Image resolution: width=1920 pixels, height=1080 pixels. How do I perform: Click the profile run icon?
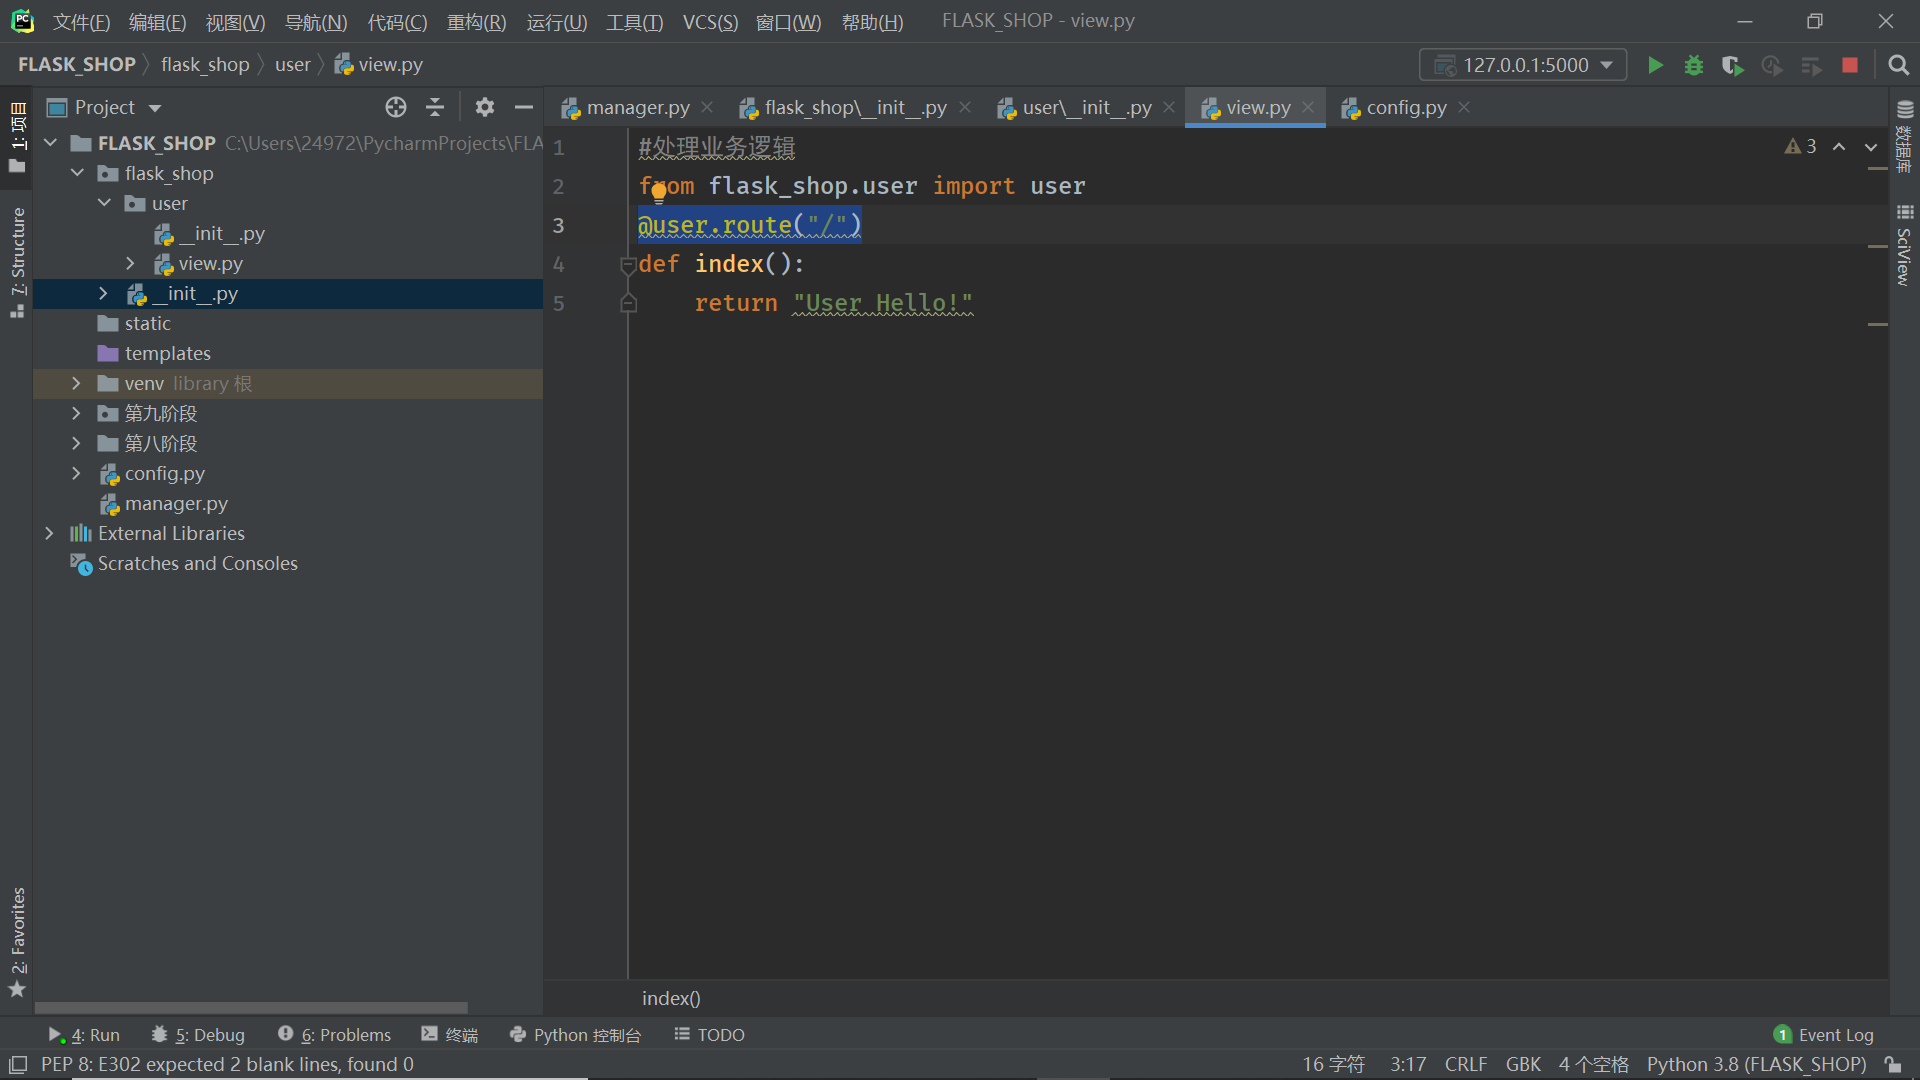point(1772,65)
